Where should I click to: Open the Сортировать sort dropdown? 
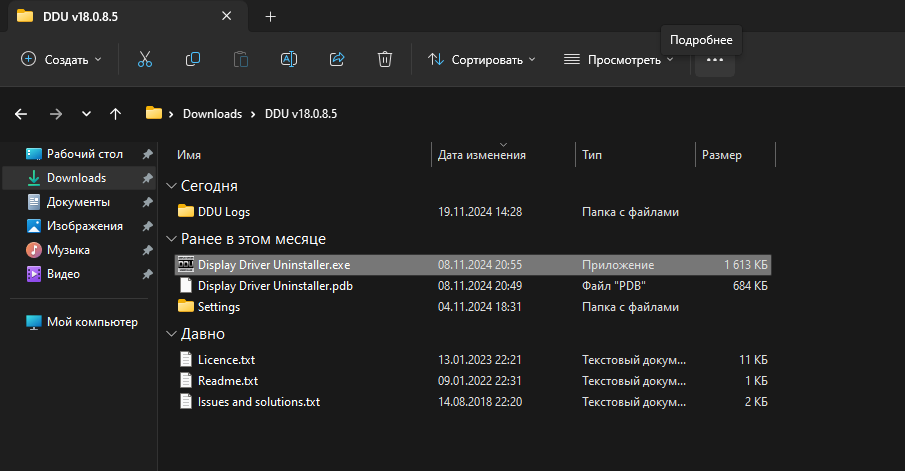[x=481, y=59]
